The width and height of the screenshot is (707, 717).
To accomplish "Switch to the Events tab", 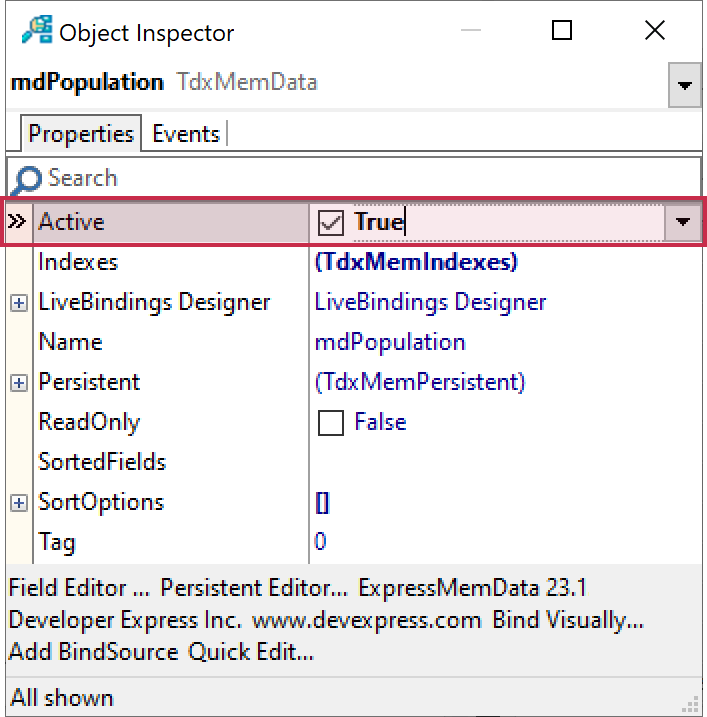I will (186, 134).
